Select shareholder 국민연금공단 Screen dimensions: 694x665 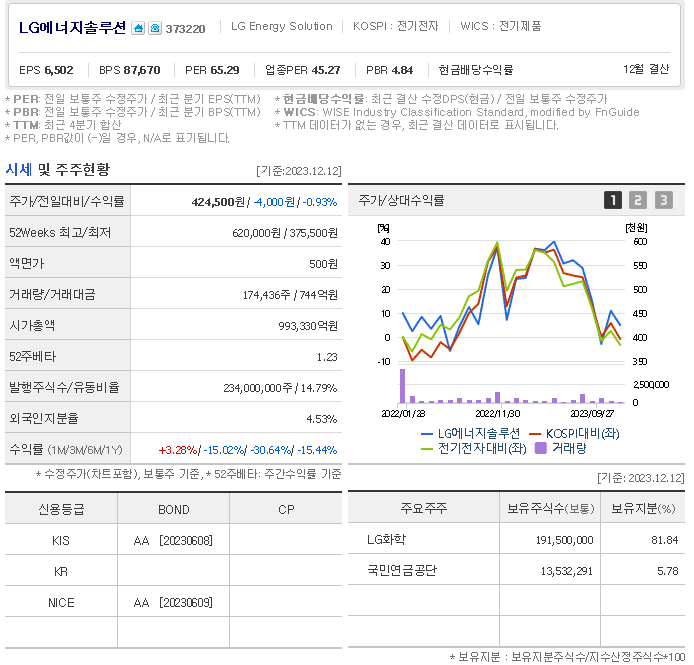(402, 570)
